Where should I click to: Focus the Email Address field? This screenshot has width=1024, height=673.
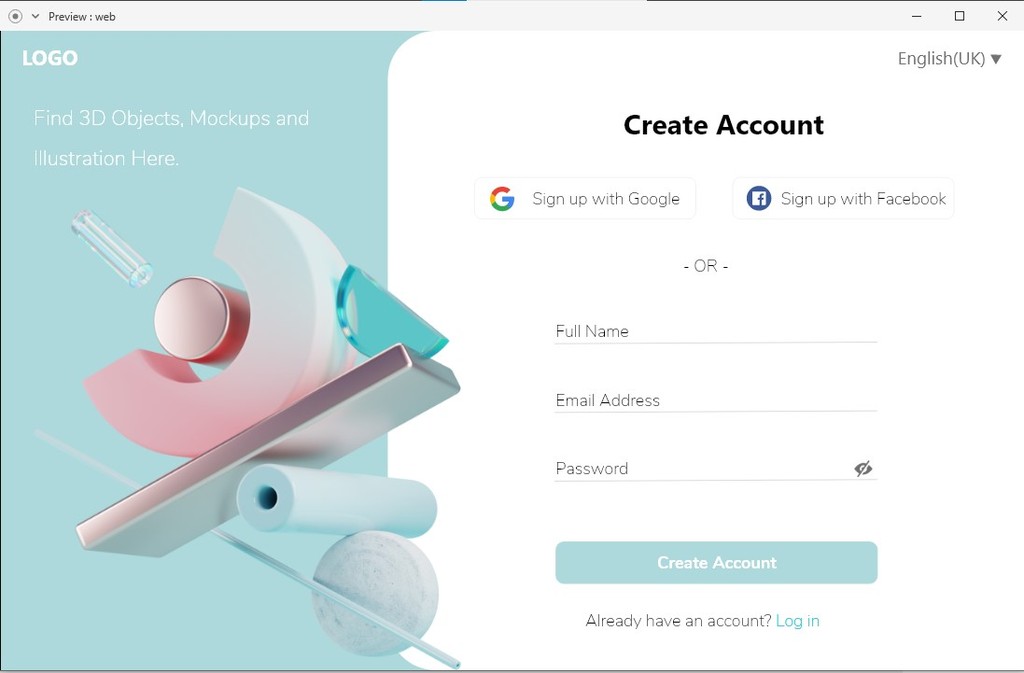click(716, 400)
